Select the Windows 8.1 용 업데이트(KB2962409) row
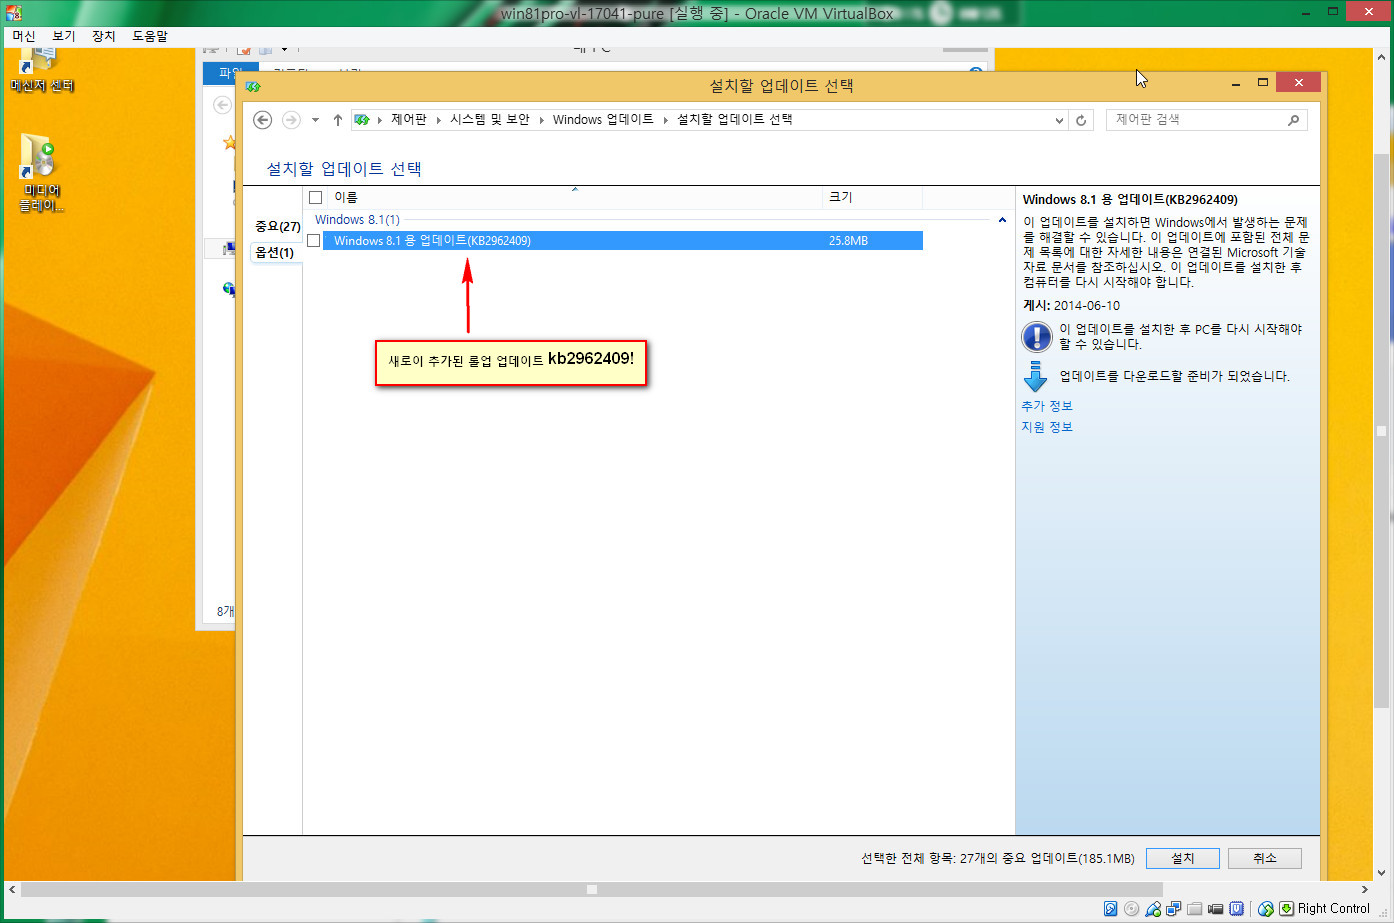1394x923 pixels. point(622,241)
